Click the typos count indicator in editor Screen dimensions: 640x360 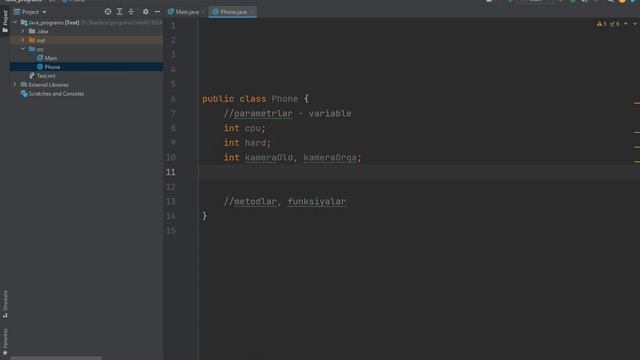point(614,24)
